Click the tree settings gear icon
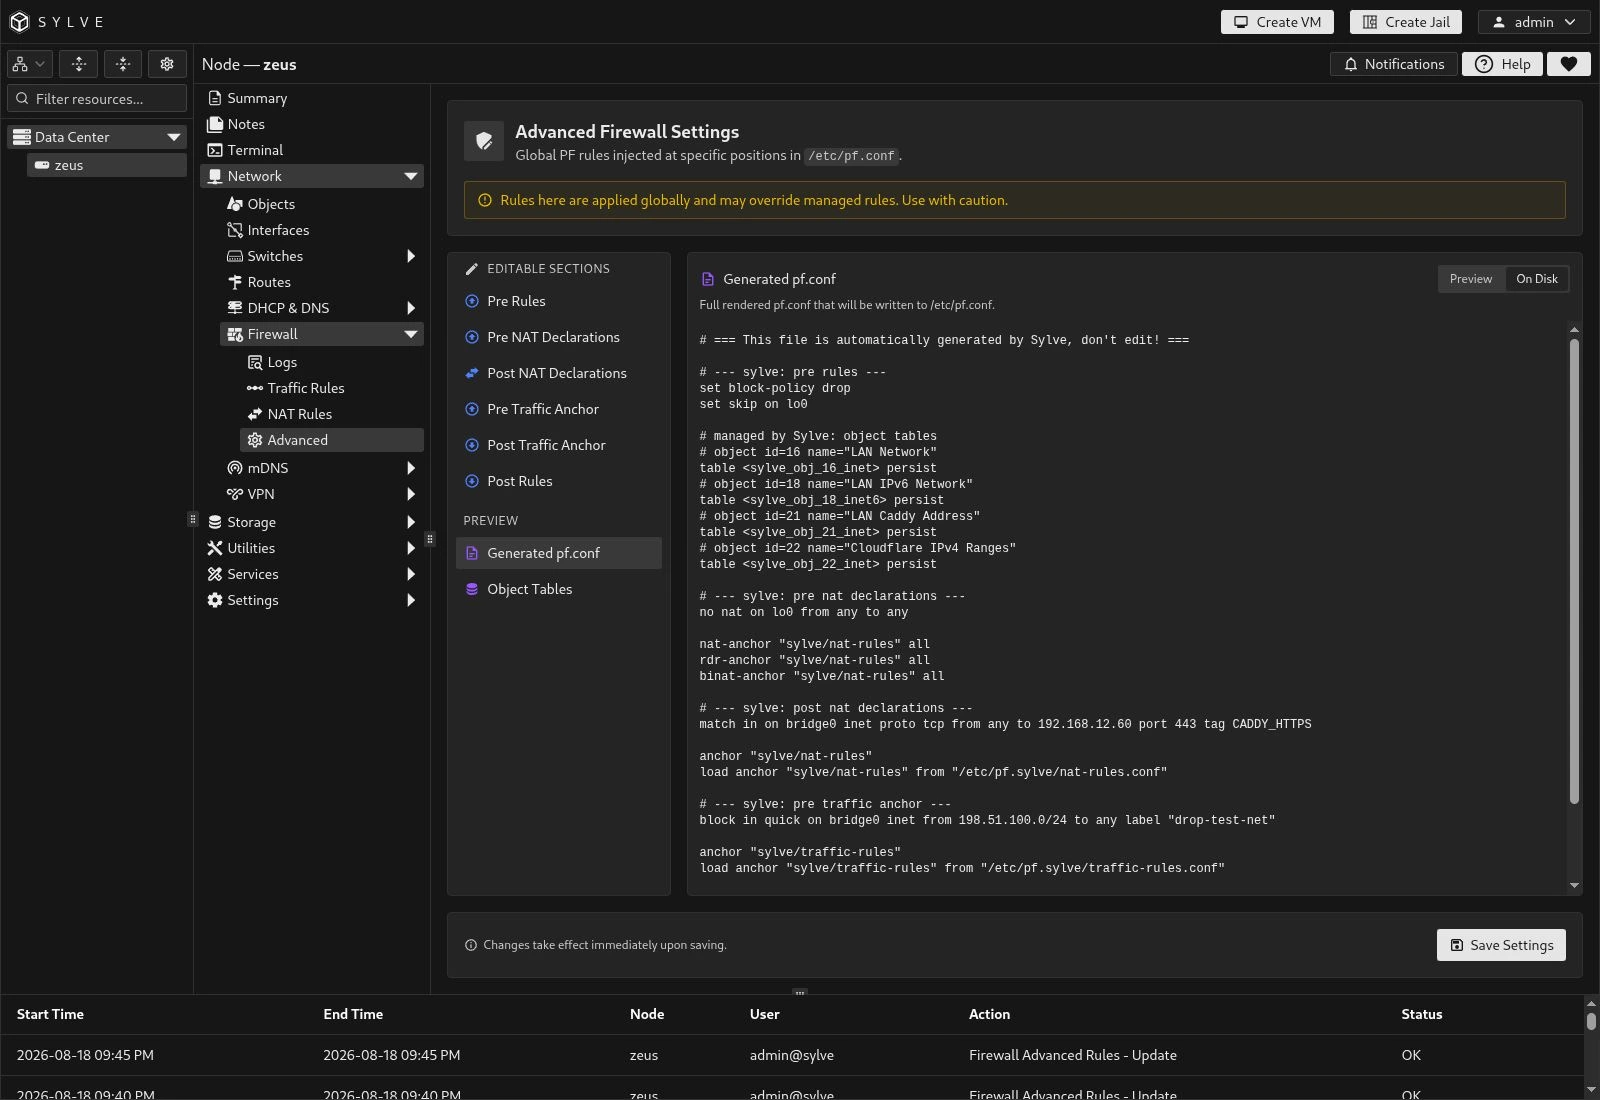This screenshot has height=1100, width=1600. (167, 64)
